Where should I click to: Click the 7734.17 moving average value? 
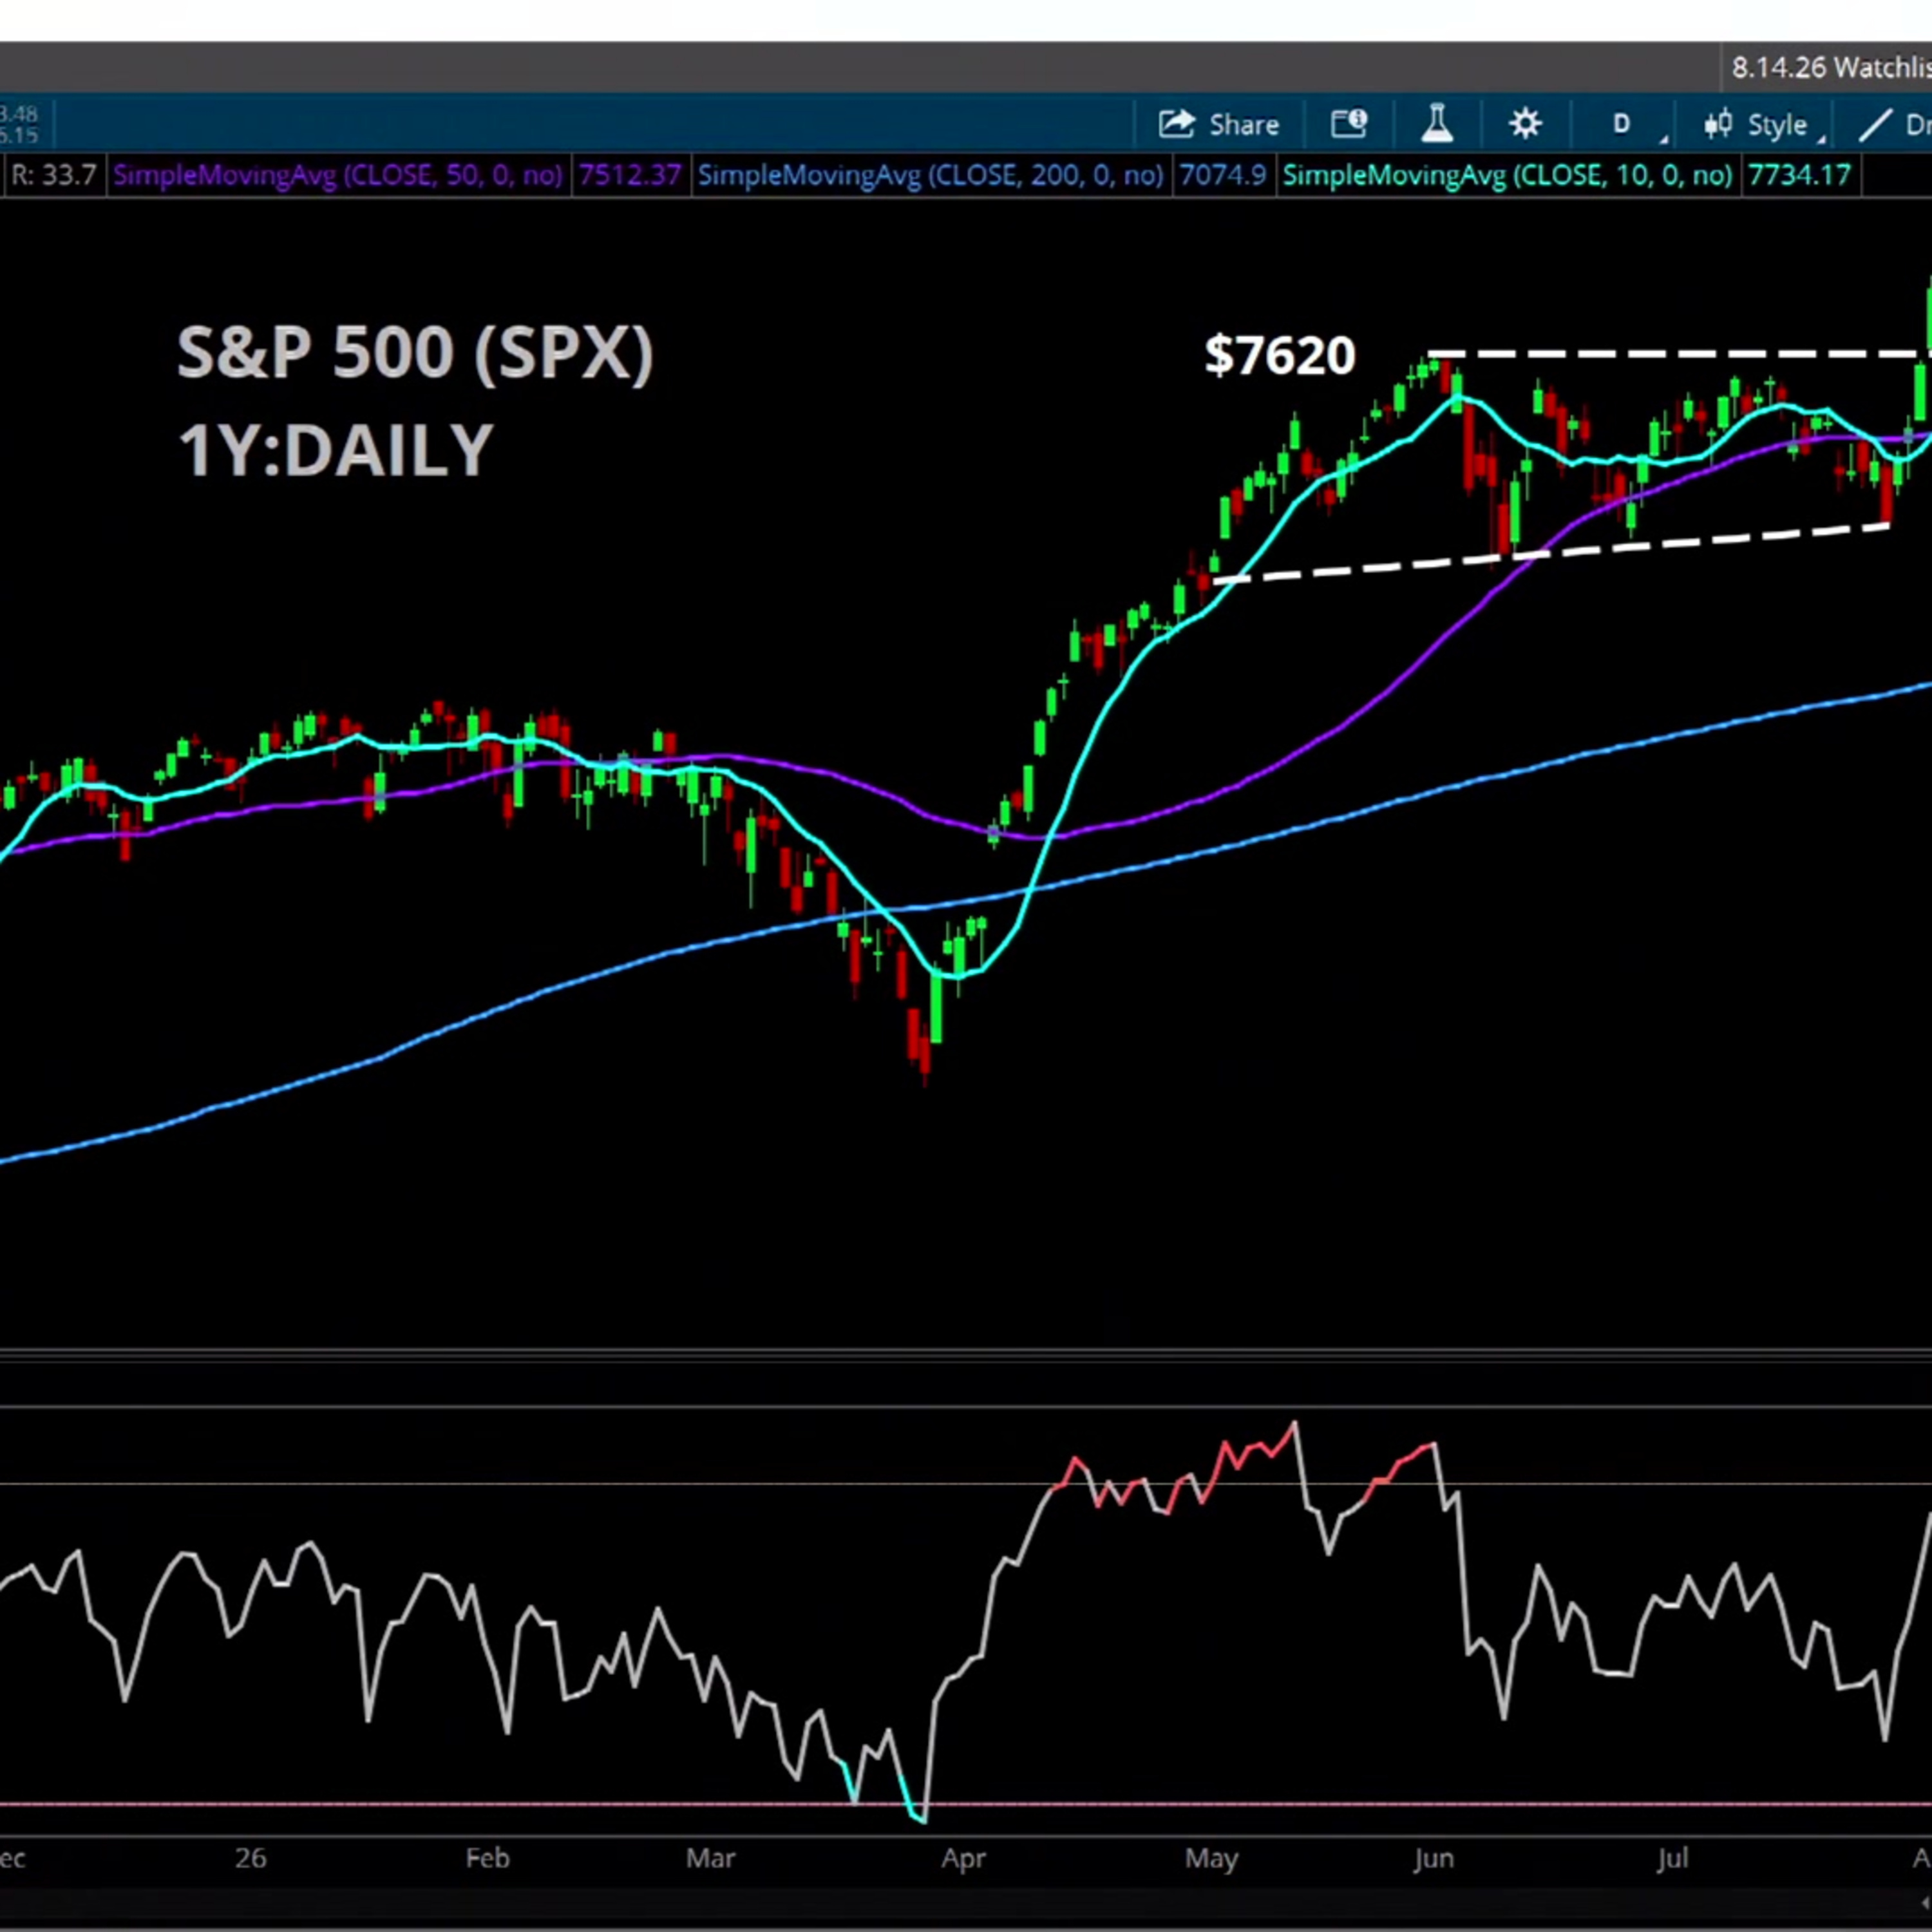(1799, 176)
